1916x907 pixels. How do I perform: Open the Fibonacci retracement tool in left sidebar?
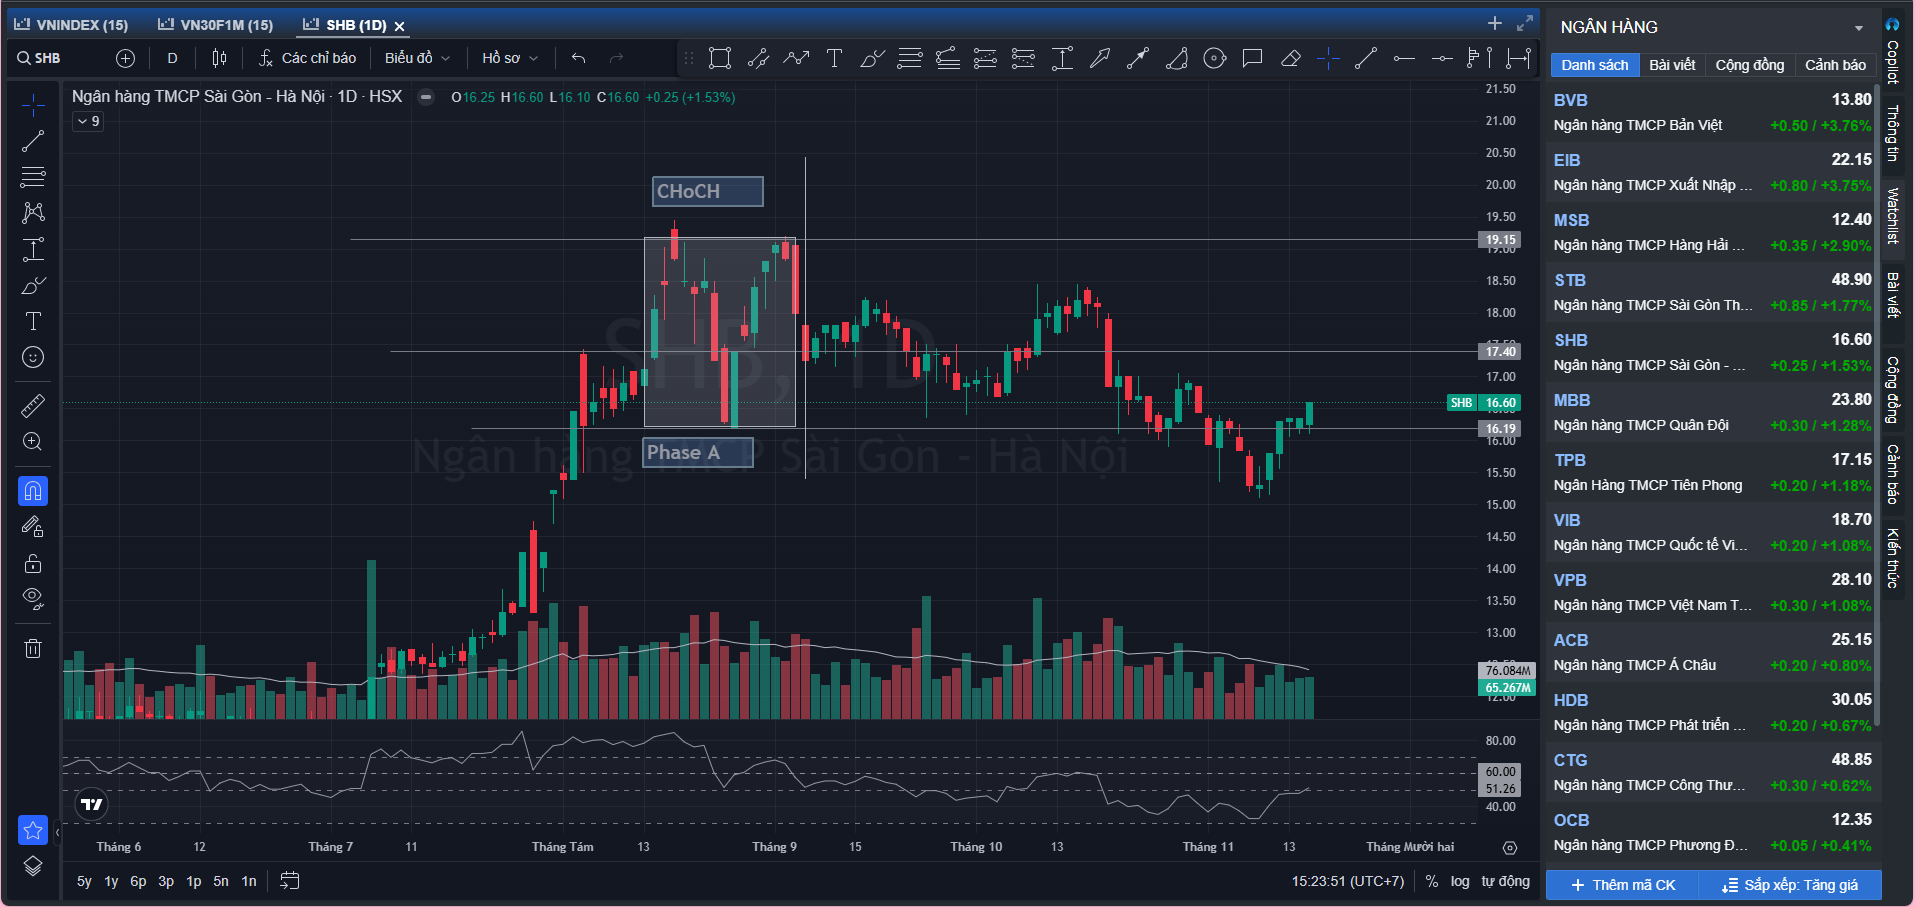tap(33, 177)
